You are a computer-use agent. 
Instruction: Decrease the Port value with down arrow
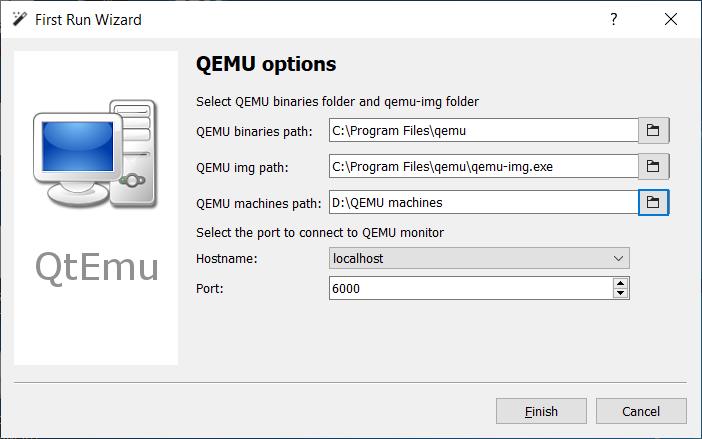(621, 293)
